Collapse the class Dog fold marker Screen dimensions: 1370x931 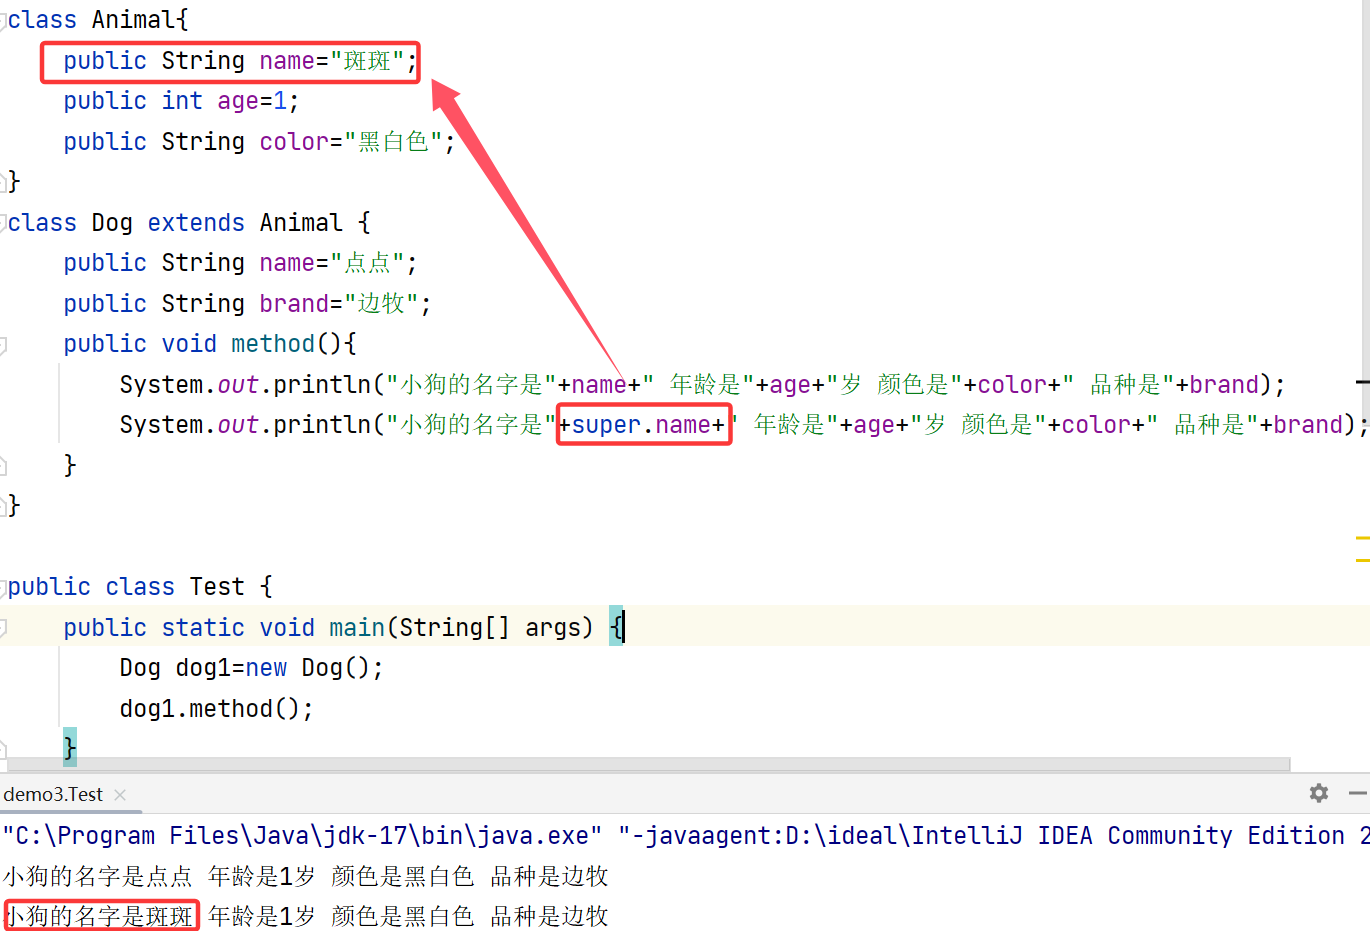3,223
